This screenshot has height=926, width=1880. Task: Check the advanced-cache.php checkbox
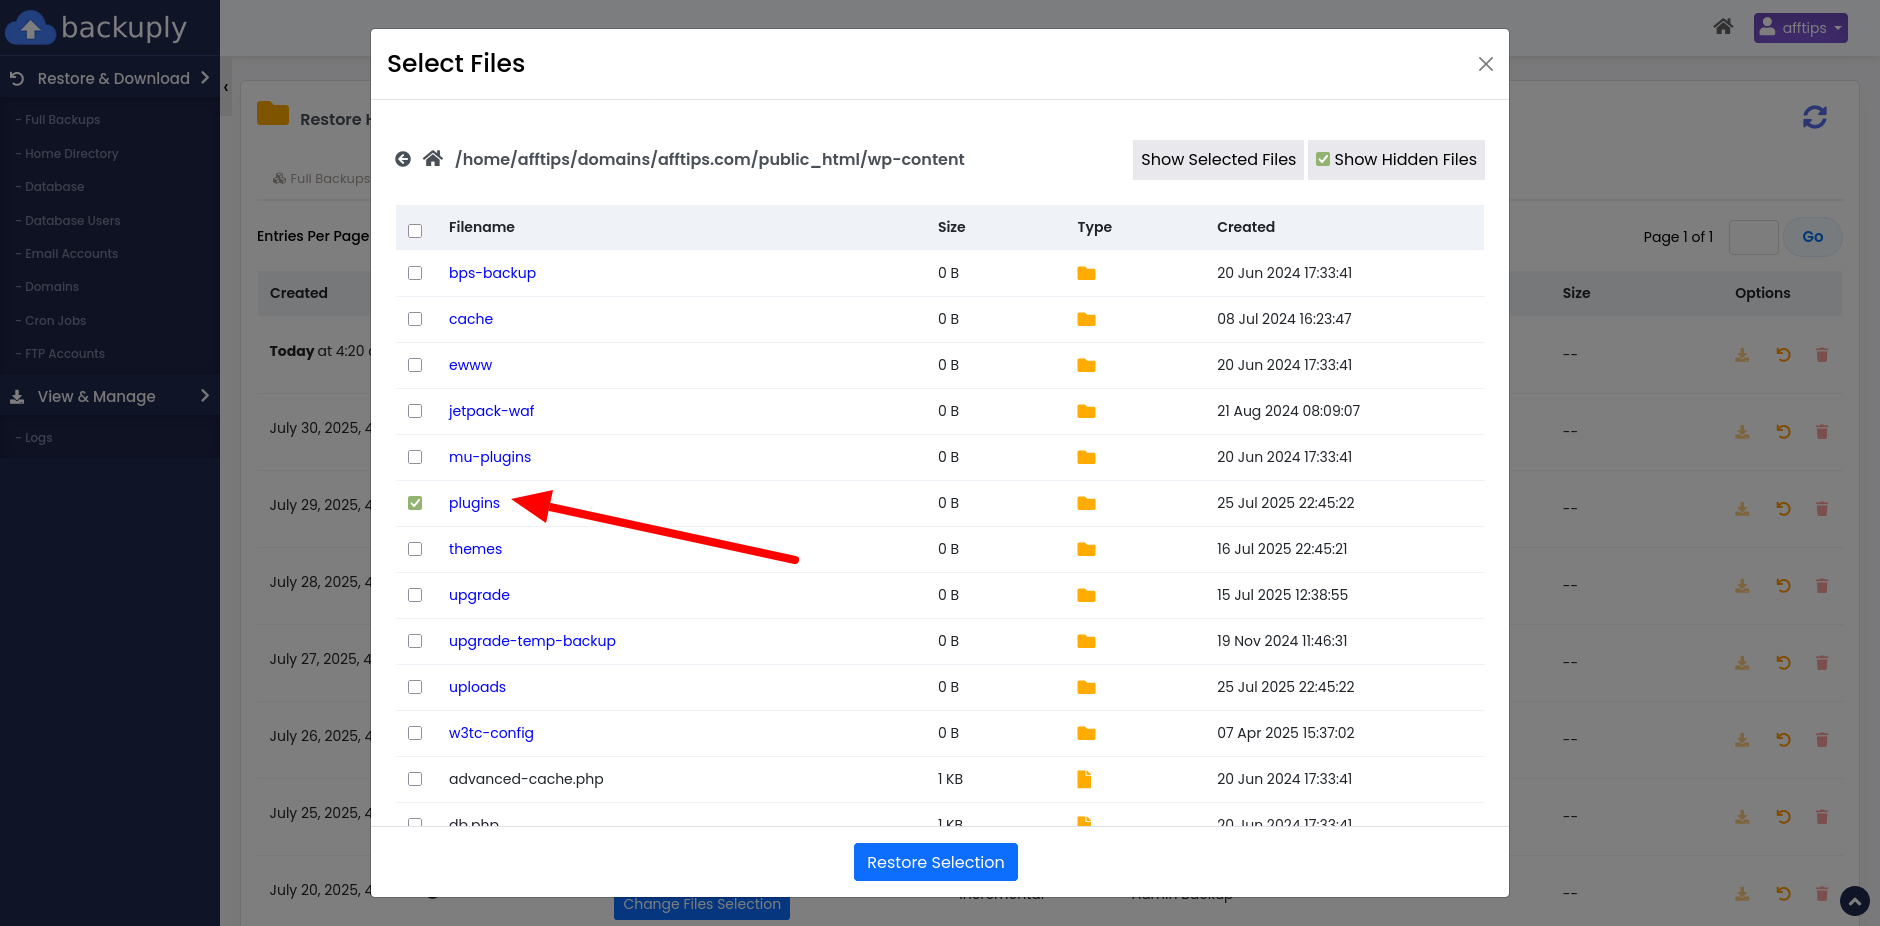coord(415,779)
